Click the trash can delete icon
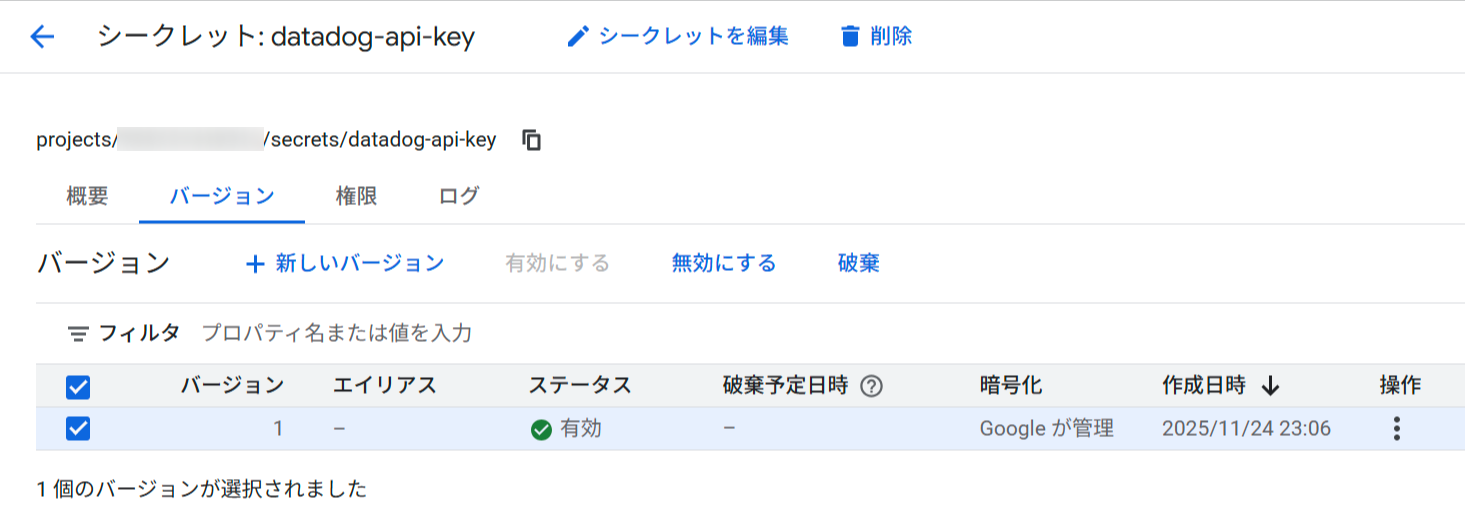 click(850, 37)
